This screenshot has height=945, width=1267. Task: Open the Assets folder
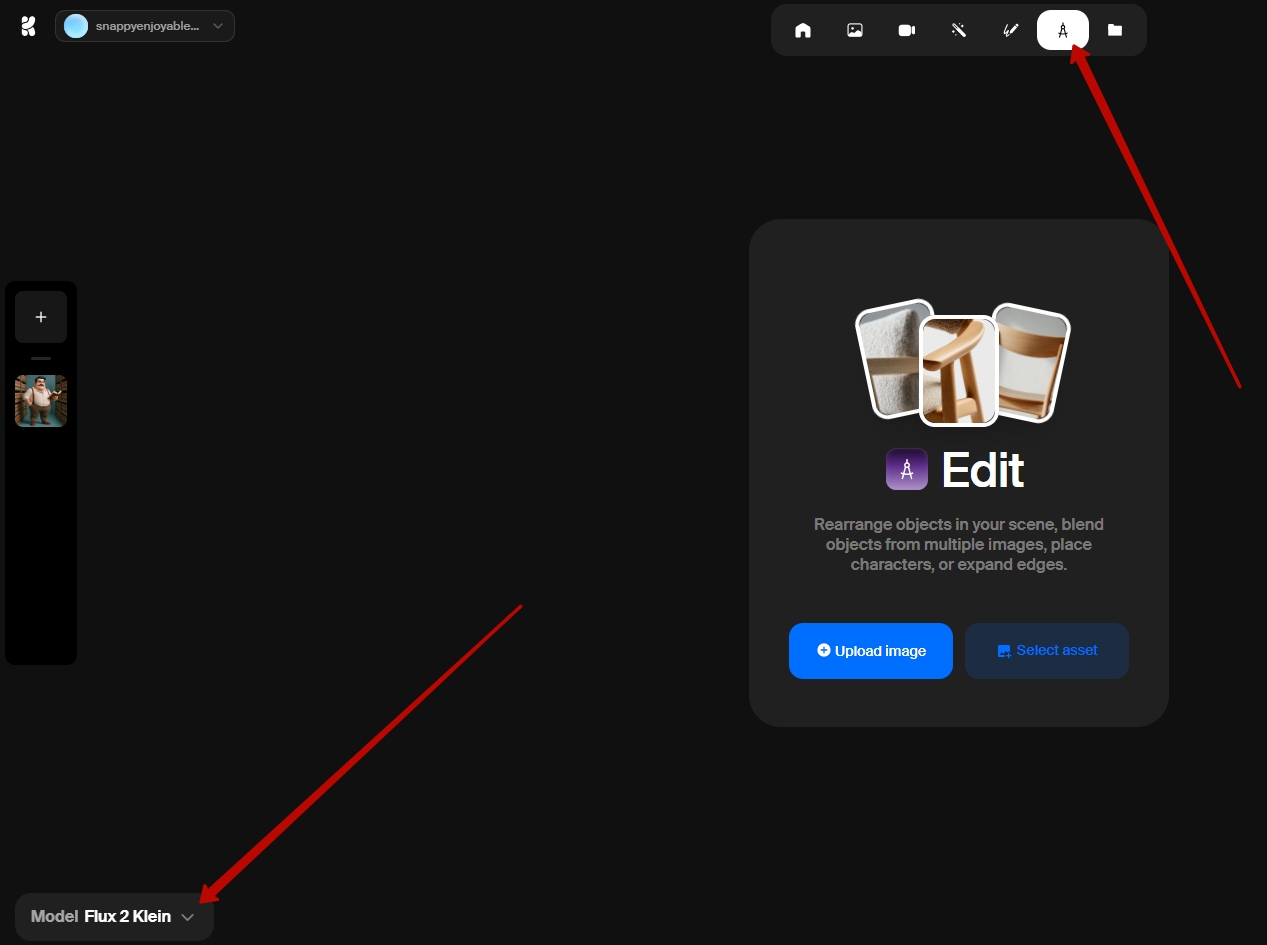click(1114, 30)
